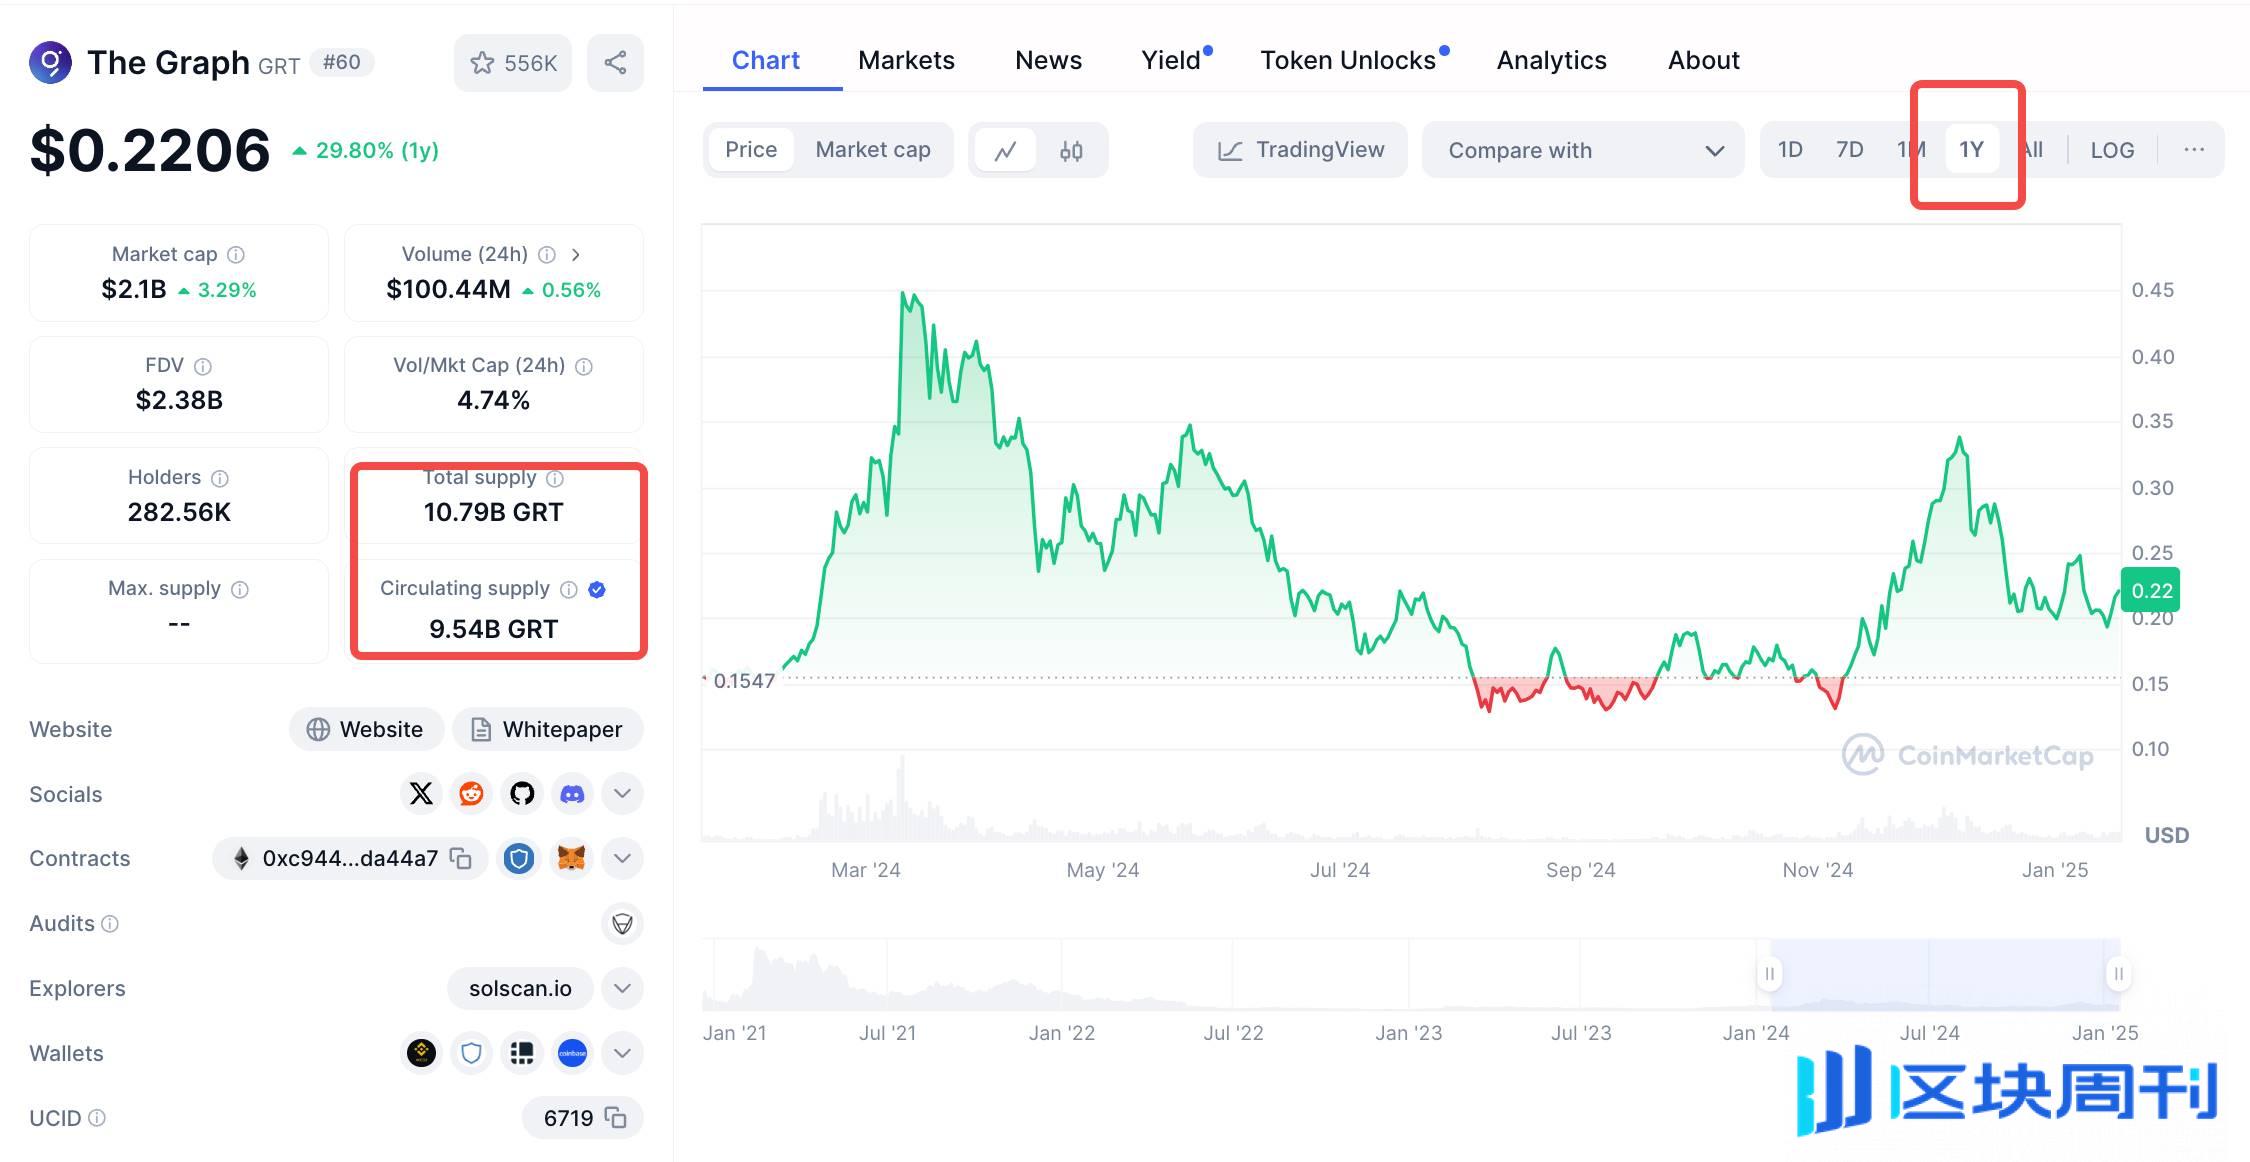Click the 0.1547 baseline price label

pyautogui.click(x=744, y=681)
